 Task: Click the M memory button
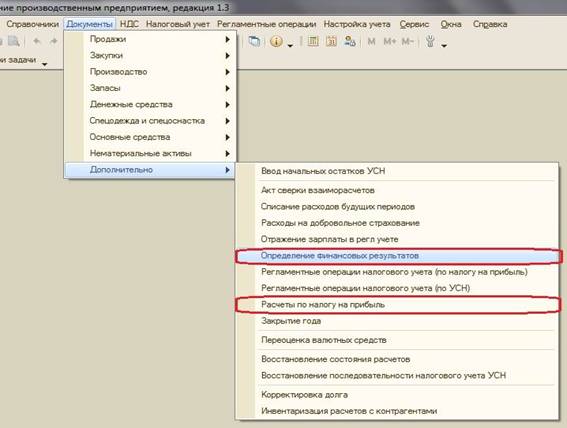[x=371, y=42]
